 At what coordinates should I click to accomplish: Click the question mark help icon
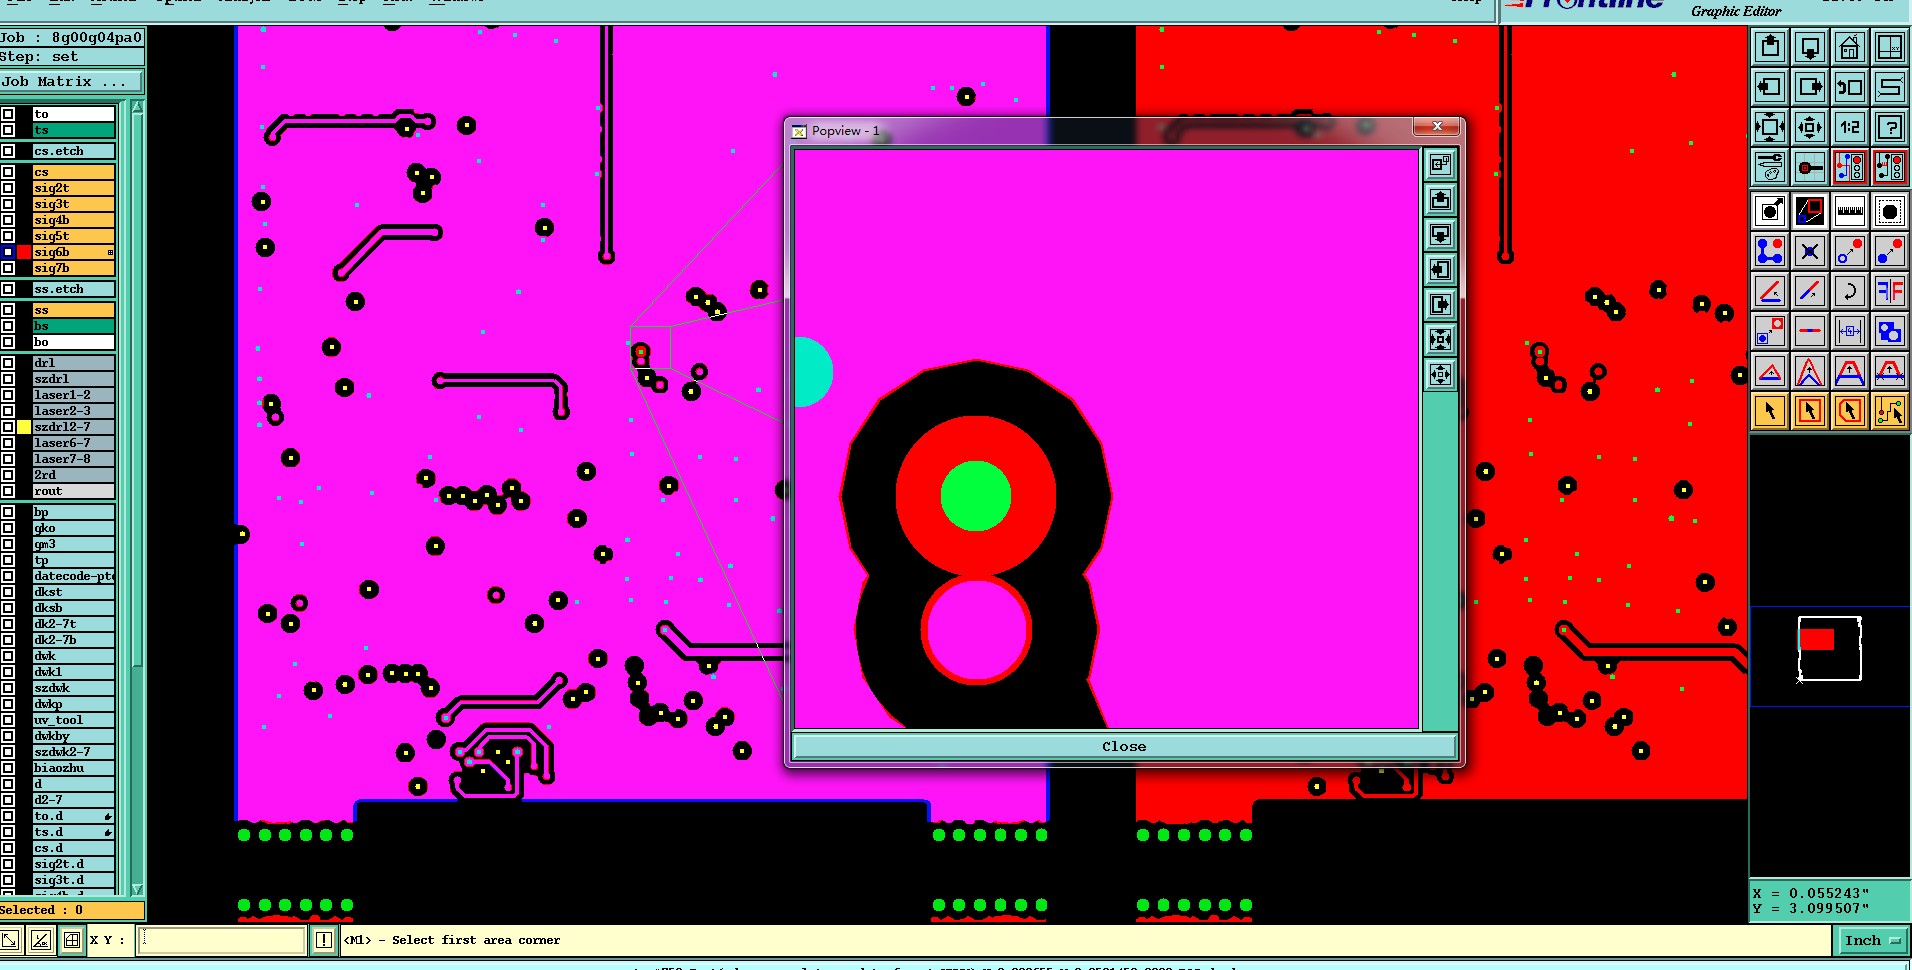tap(1890, 127)
